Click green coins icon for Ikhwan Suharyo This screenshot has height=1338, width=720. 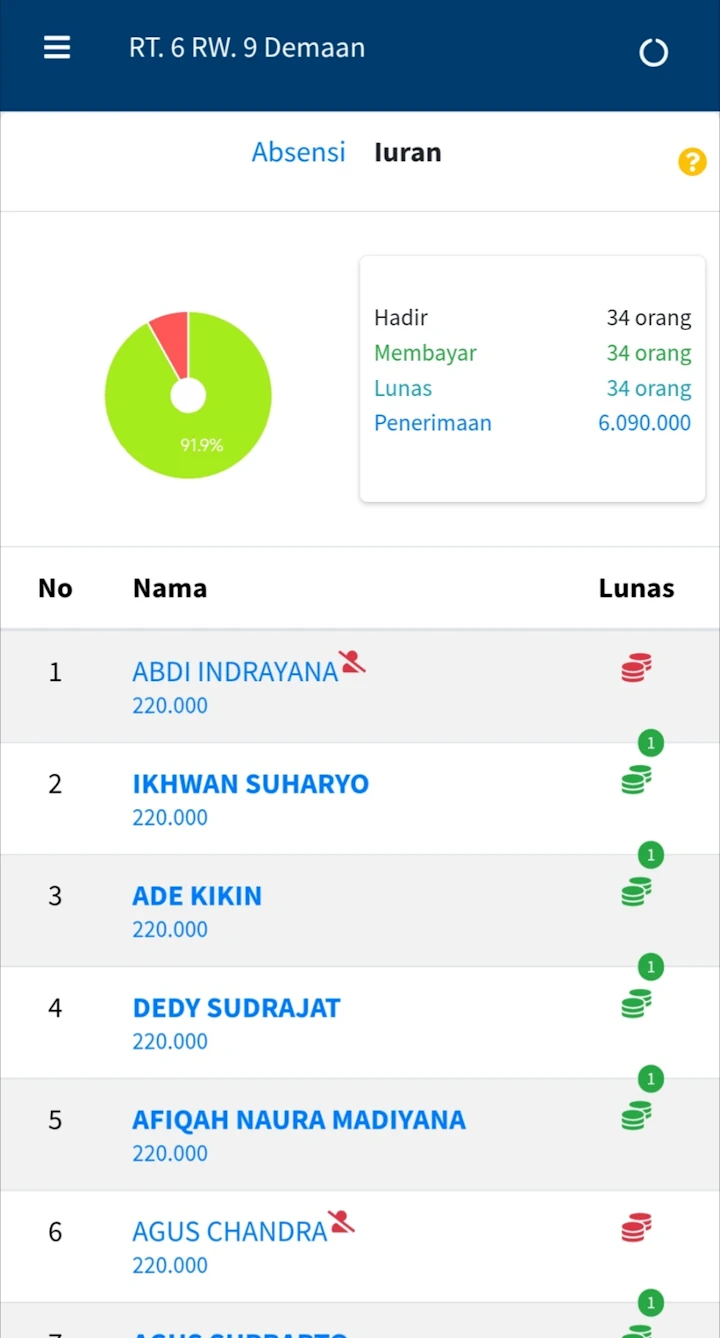636,780
